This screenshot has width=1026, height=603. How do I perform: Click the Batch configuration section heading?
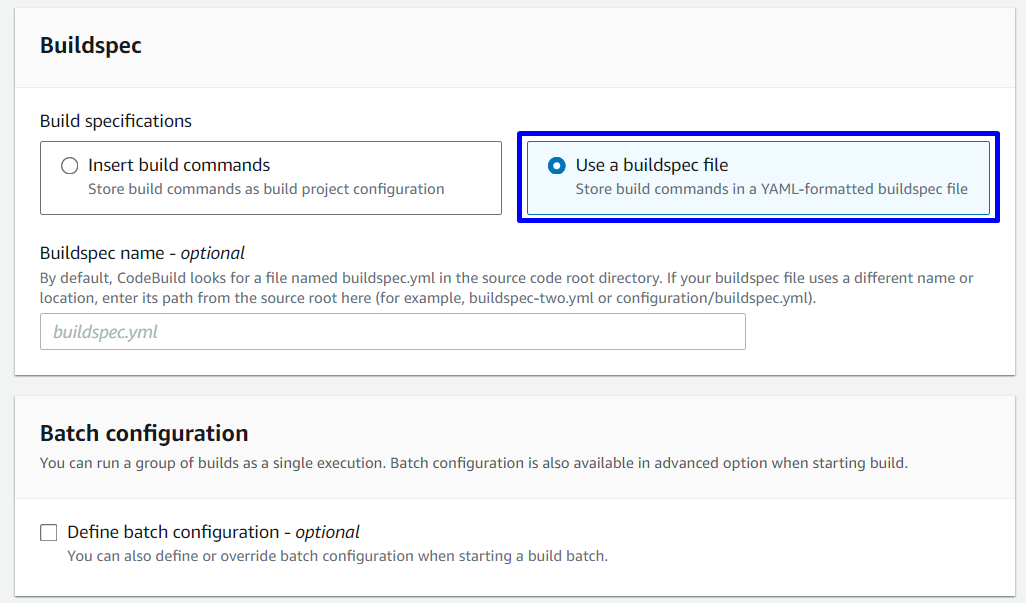click(144, 434)
